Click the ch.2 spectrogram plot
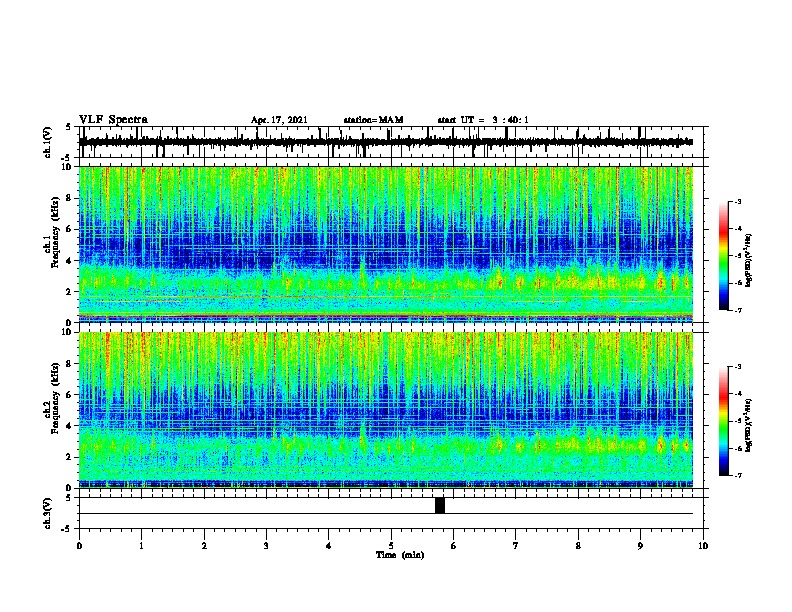Viewport: 792px width, 612px height. (385, 410)
